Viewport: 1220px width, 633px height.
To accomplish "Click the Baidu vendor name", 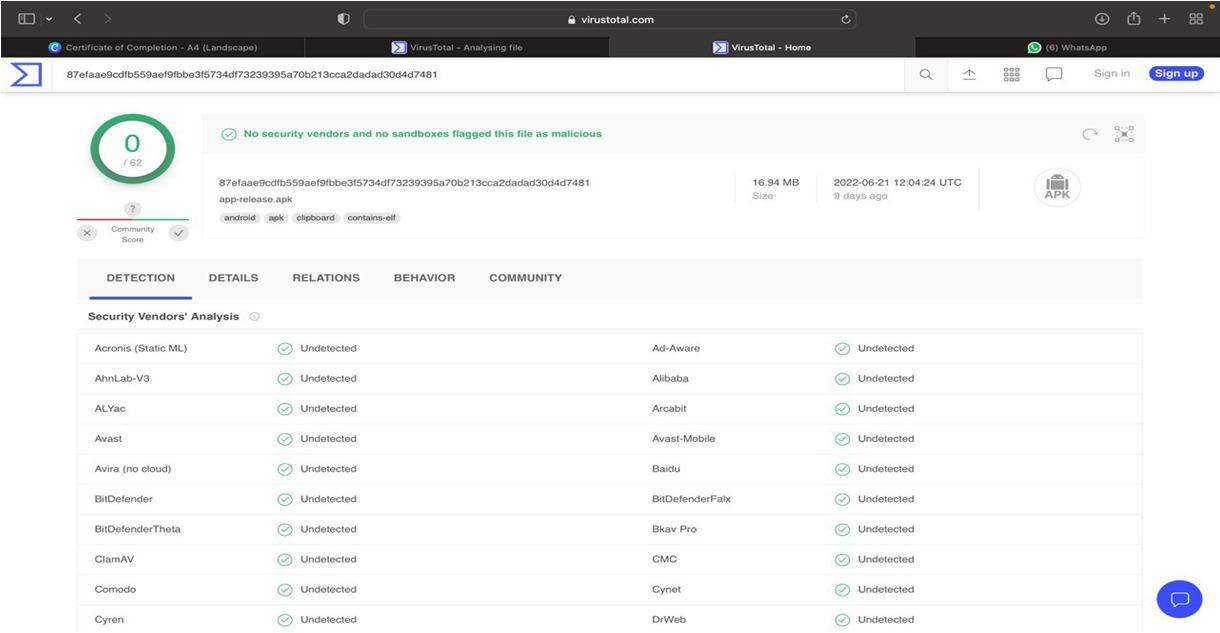I will (666, 469).
